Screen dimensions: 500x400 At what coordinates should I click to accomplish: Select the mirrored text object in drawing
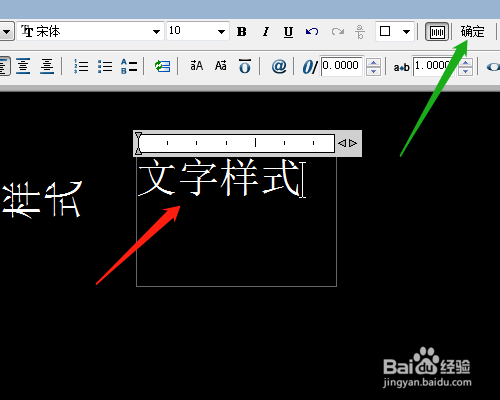(x=41, y=199)
